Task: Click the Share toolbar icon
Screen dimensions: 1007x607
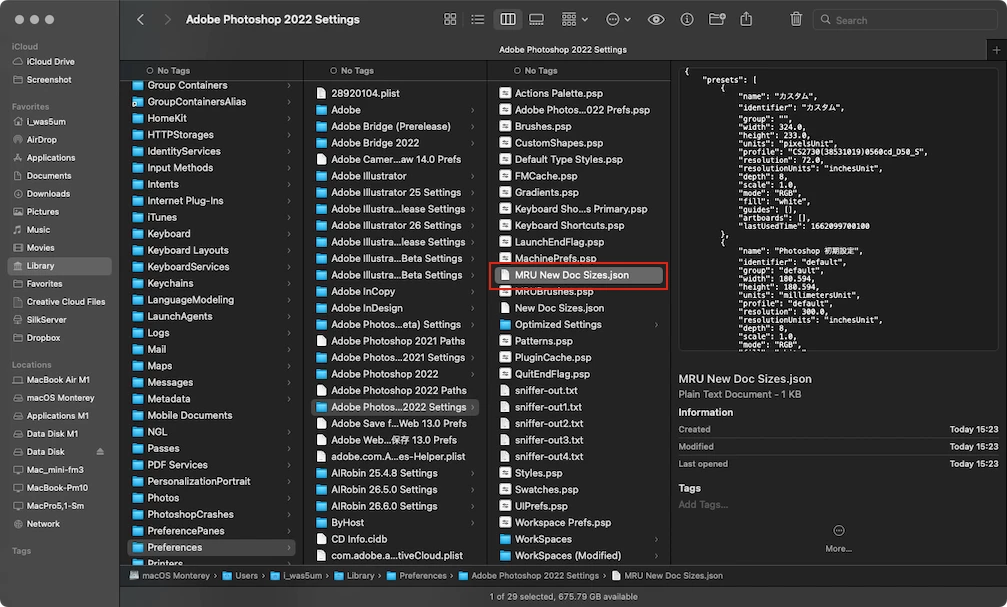Action: click(746, 19)
